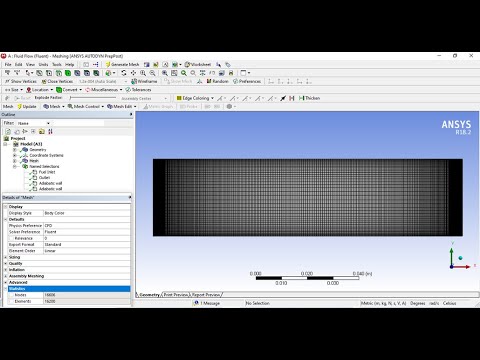The width and height of the screenshot is (480, 360).
Task: Click the Explode Factor slider
Action: click(93, 98)
